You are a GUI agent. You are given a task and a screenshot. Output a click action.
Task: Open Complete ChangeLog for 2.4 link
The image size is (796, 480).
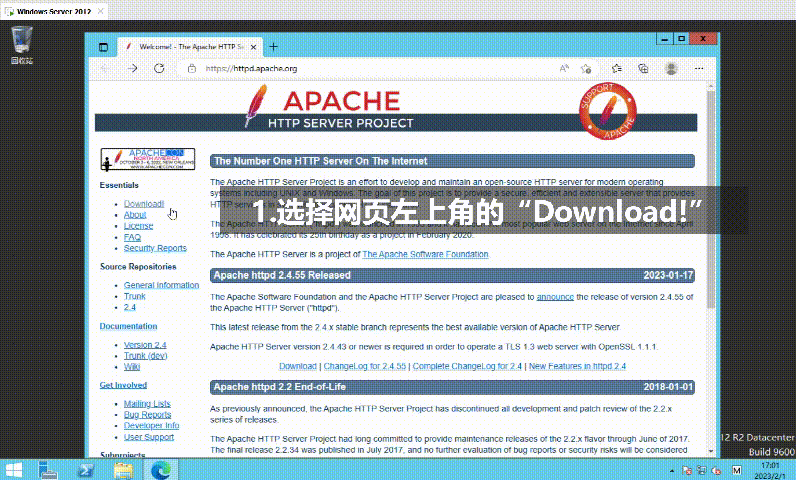tap(467, 366)
